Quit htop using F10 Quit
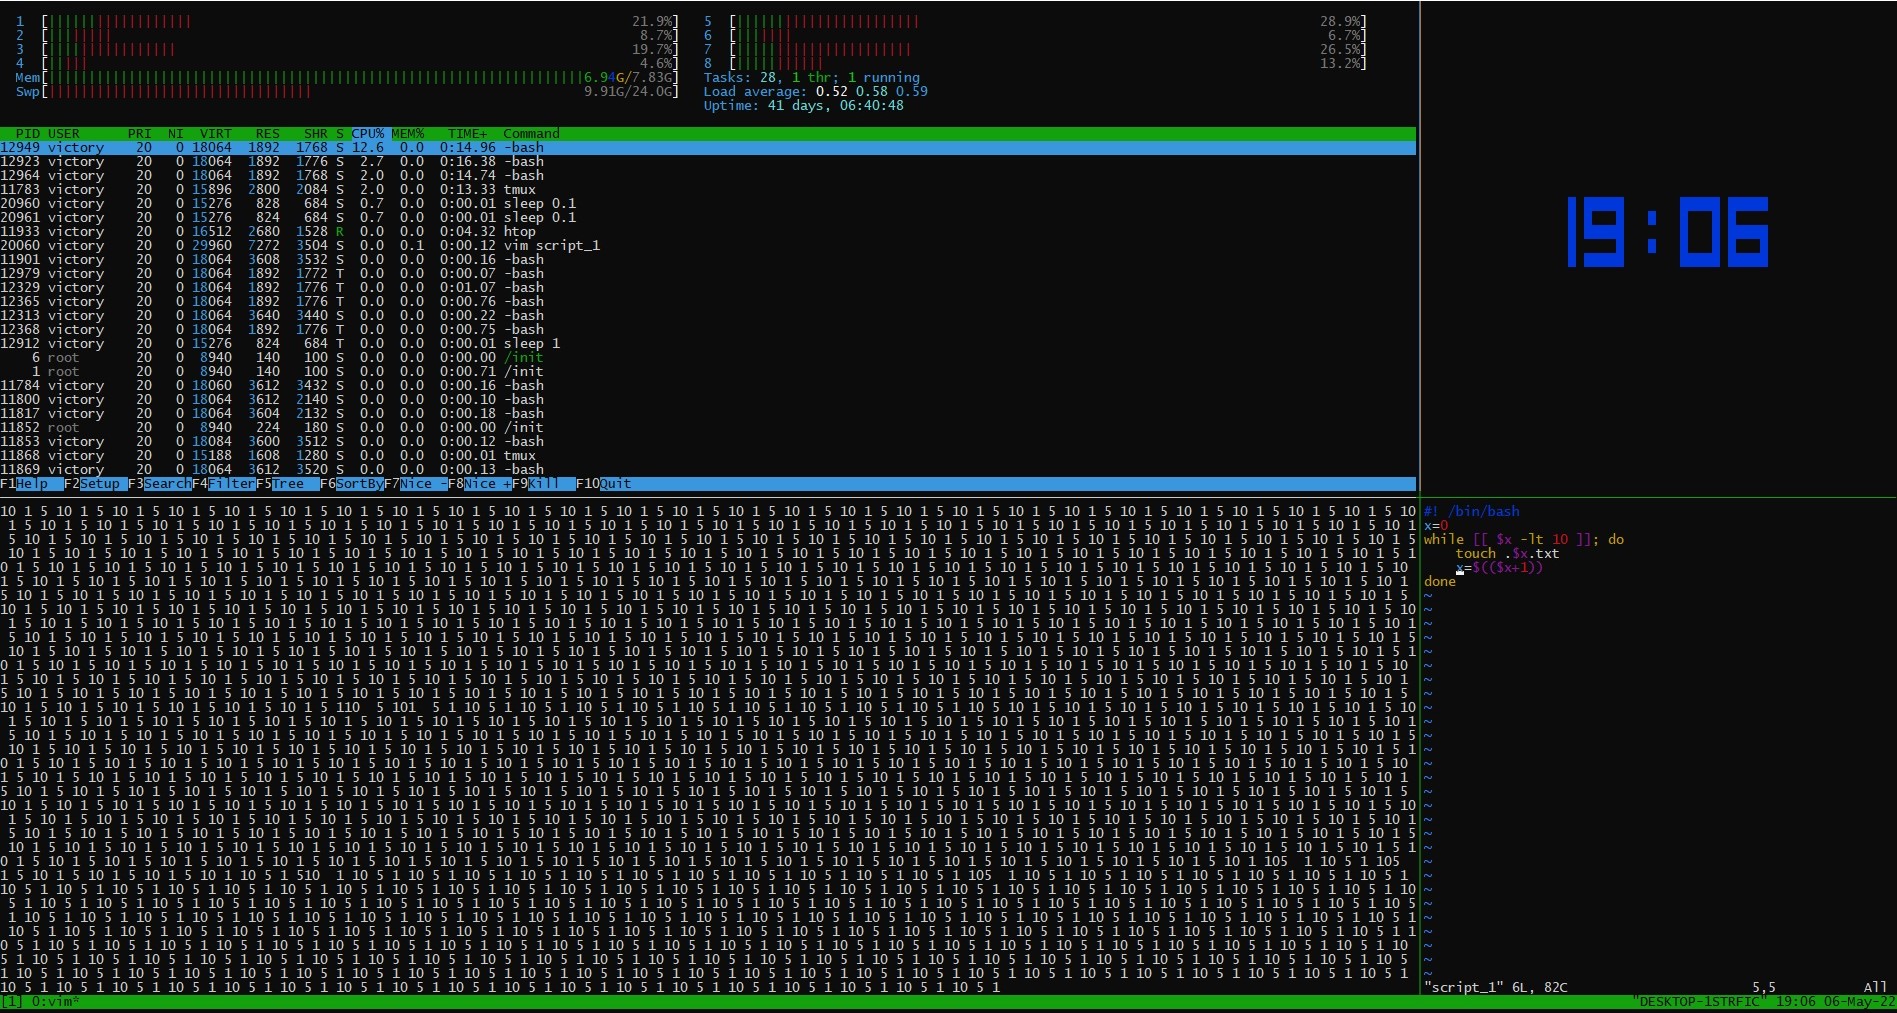The width and height of the screenshot is (1897, 1013). (614, 484)
